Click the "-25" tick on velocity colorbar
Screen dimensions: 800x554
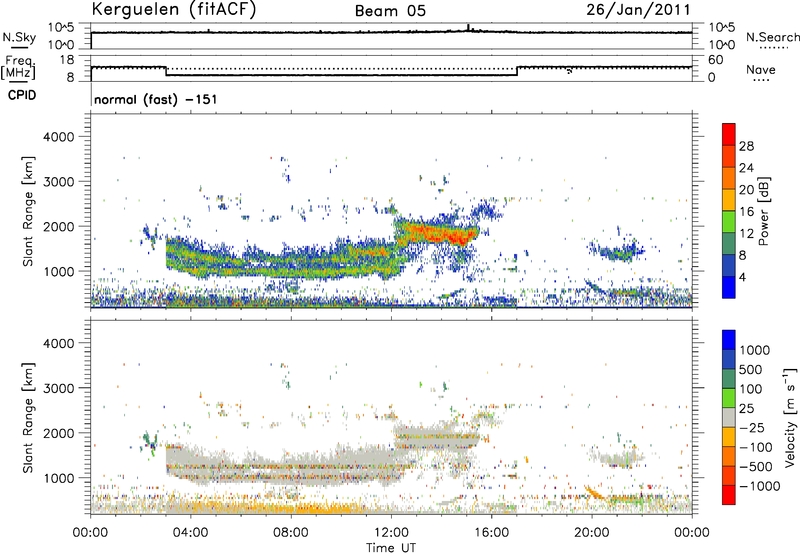752,428
